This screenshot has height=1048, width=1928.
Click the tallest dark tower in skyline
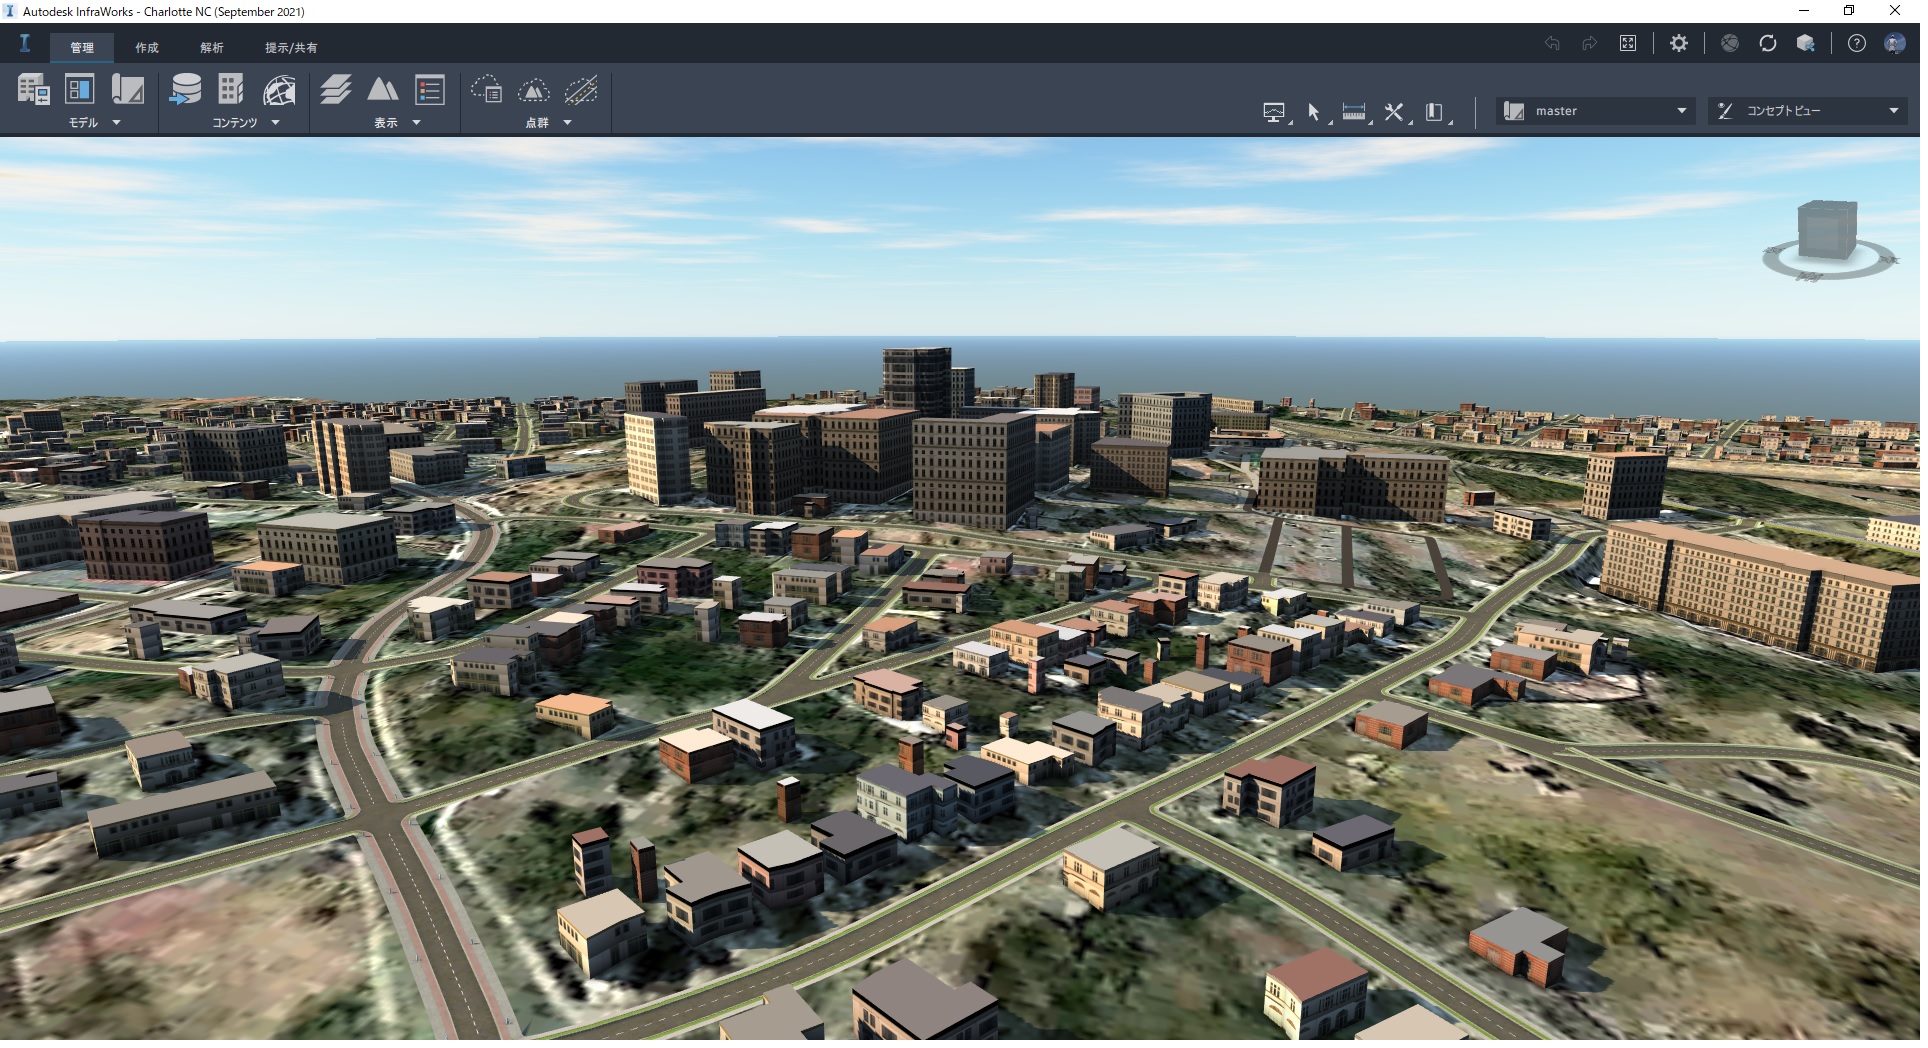click(x=917, y=381)
